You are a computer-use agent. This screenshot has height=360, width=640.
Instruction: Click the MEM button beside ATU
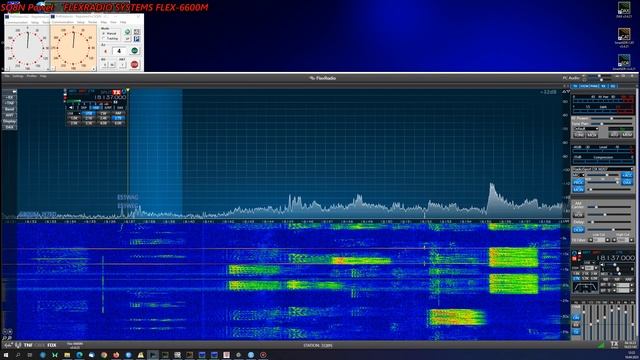coord(627,135)
